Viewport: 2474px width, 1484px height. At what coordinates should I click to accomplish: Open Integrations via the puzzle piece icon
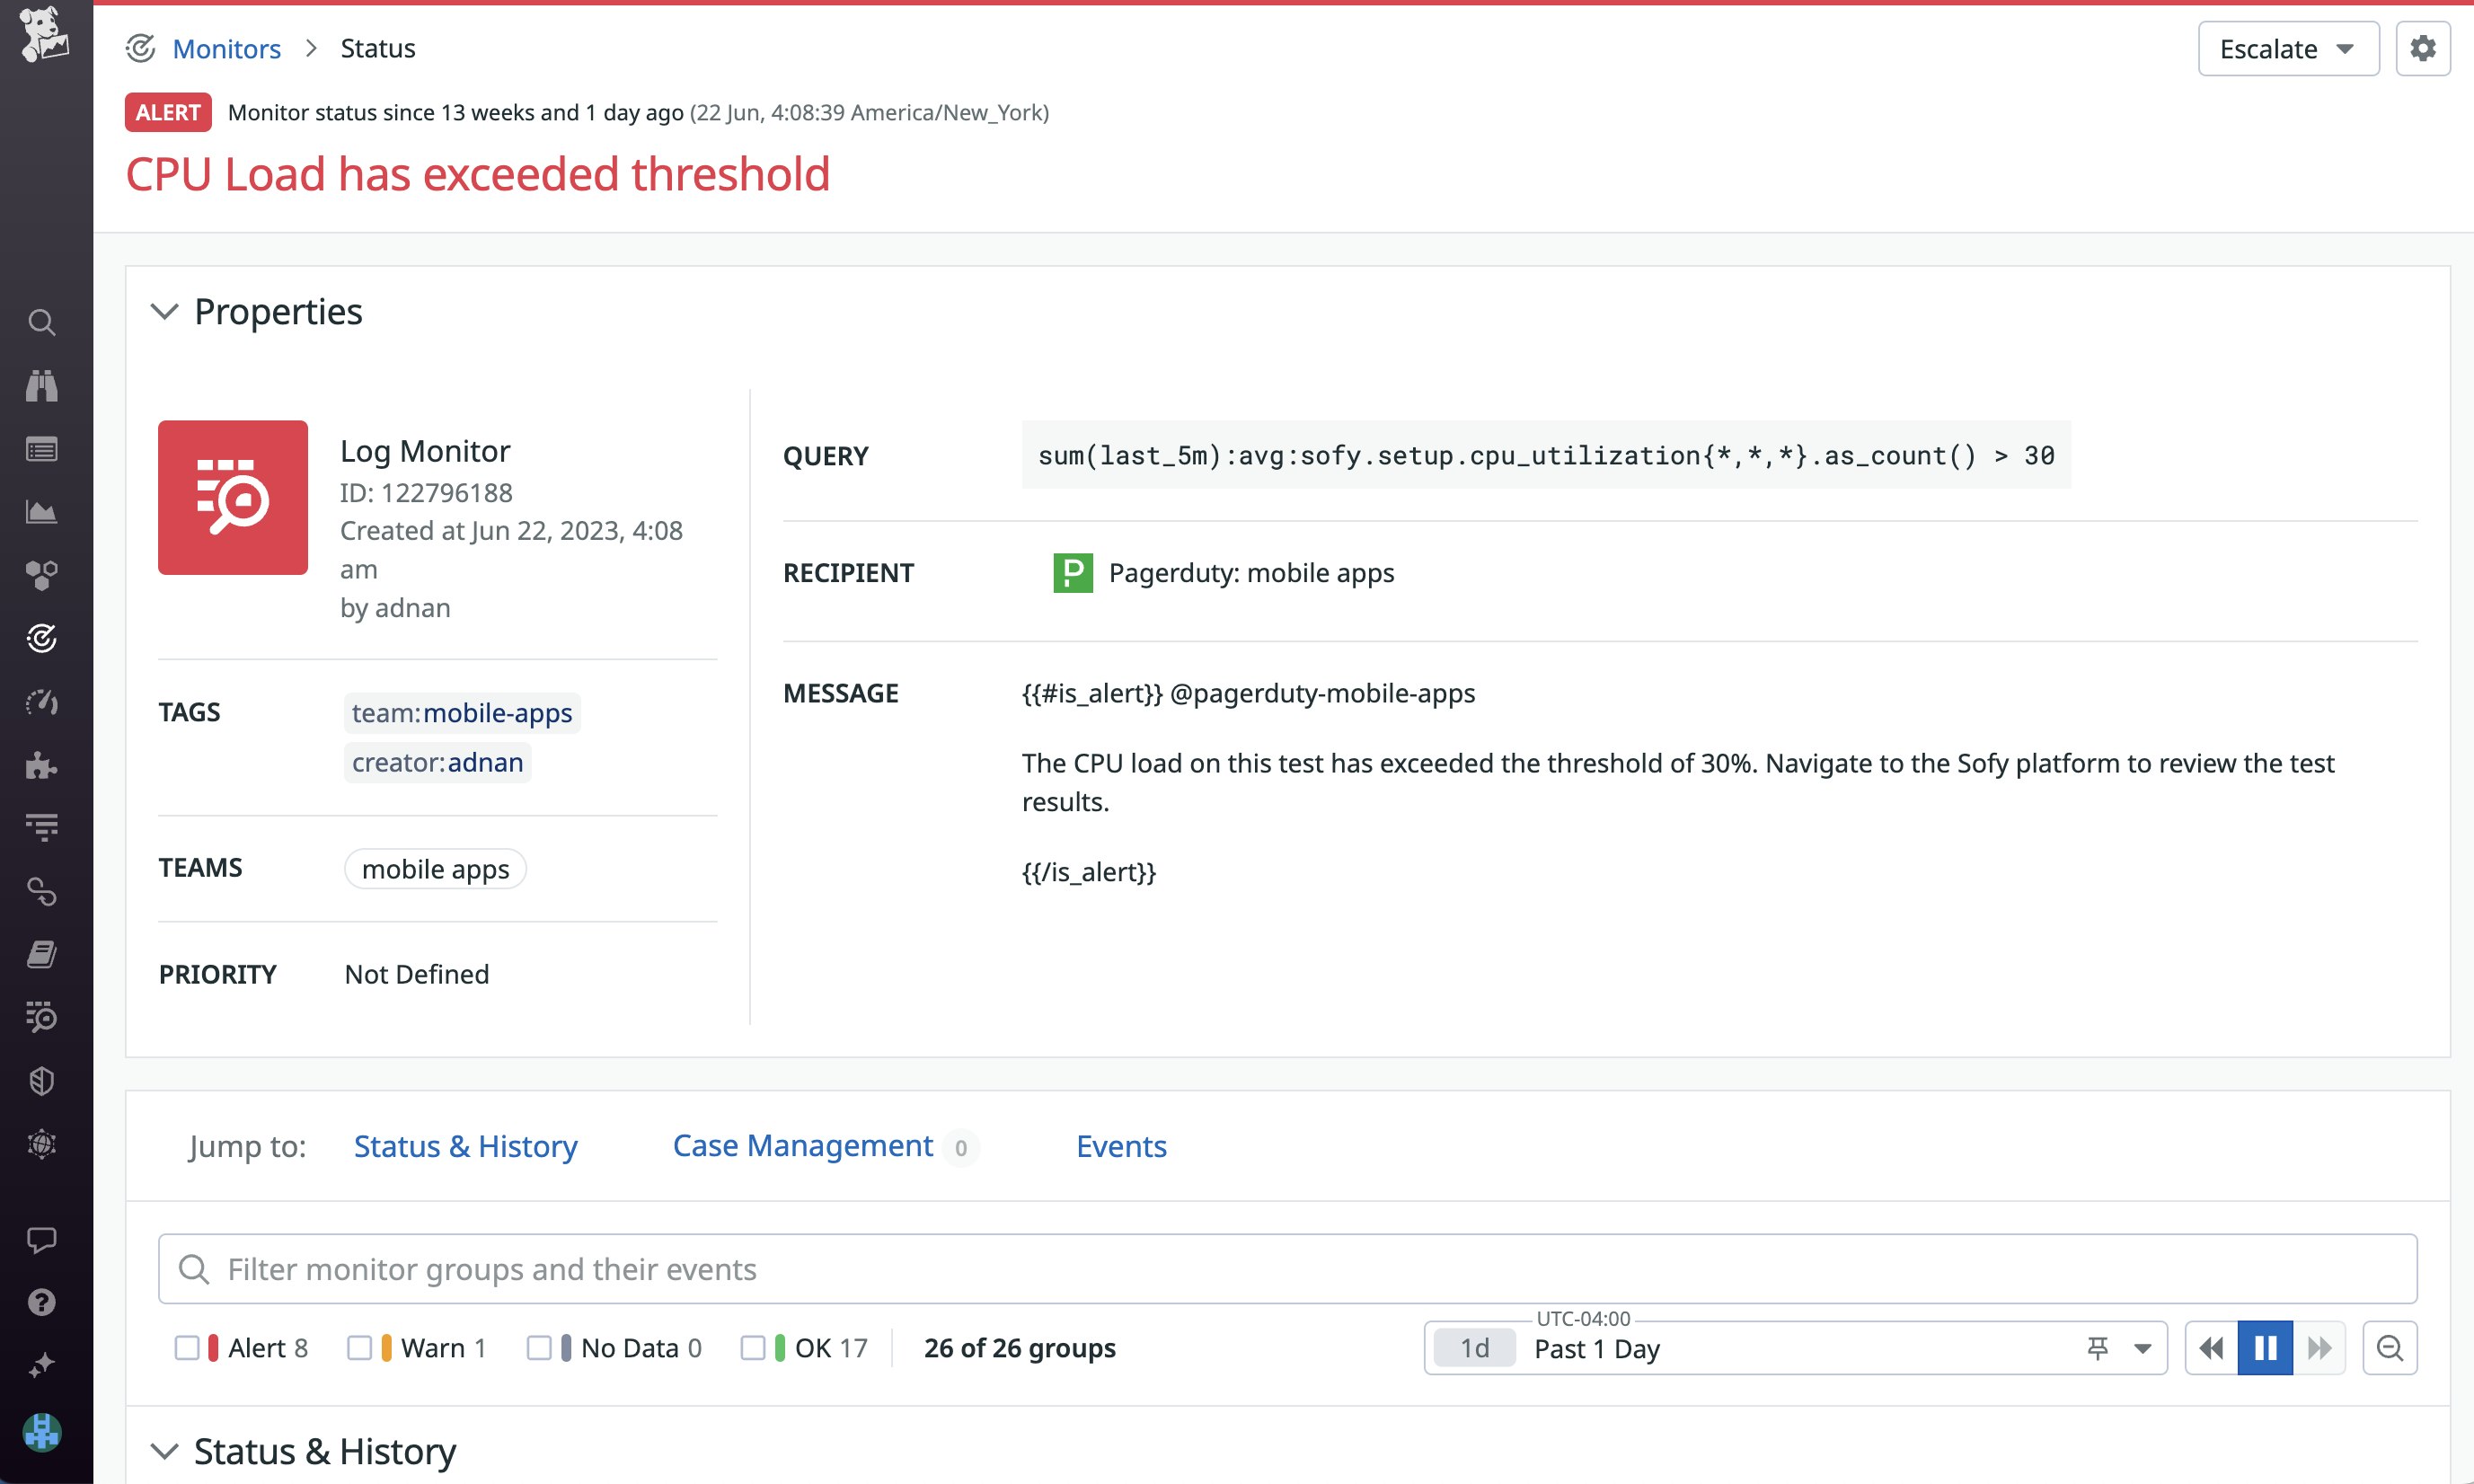pyautogui.click(x=42, y=766)
